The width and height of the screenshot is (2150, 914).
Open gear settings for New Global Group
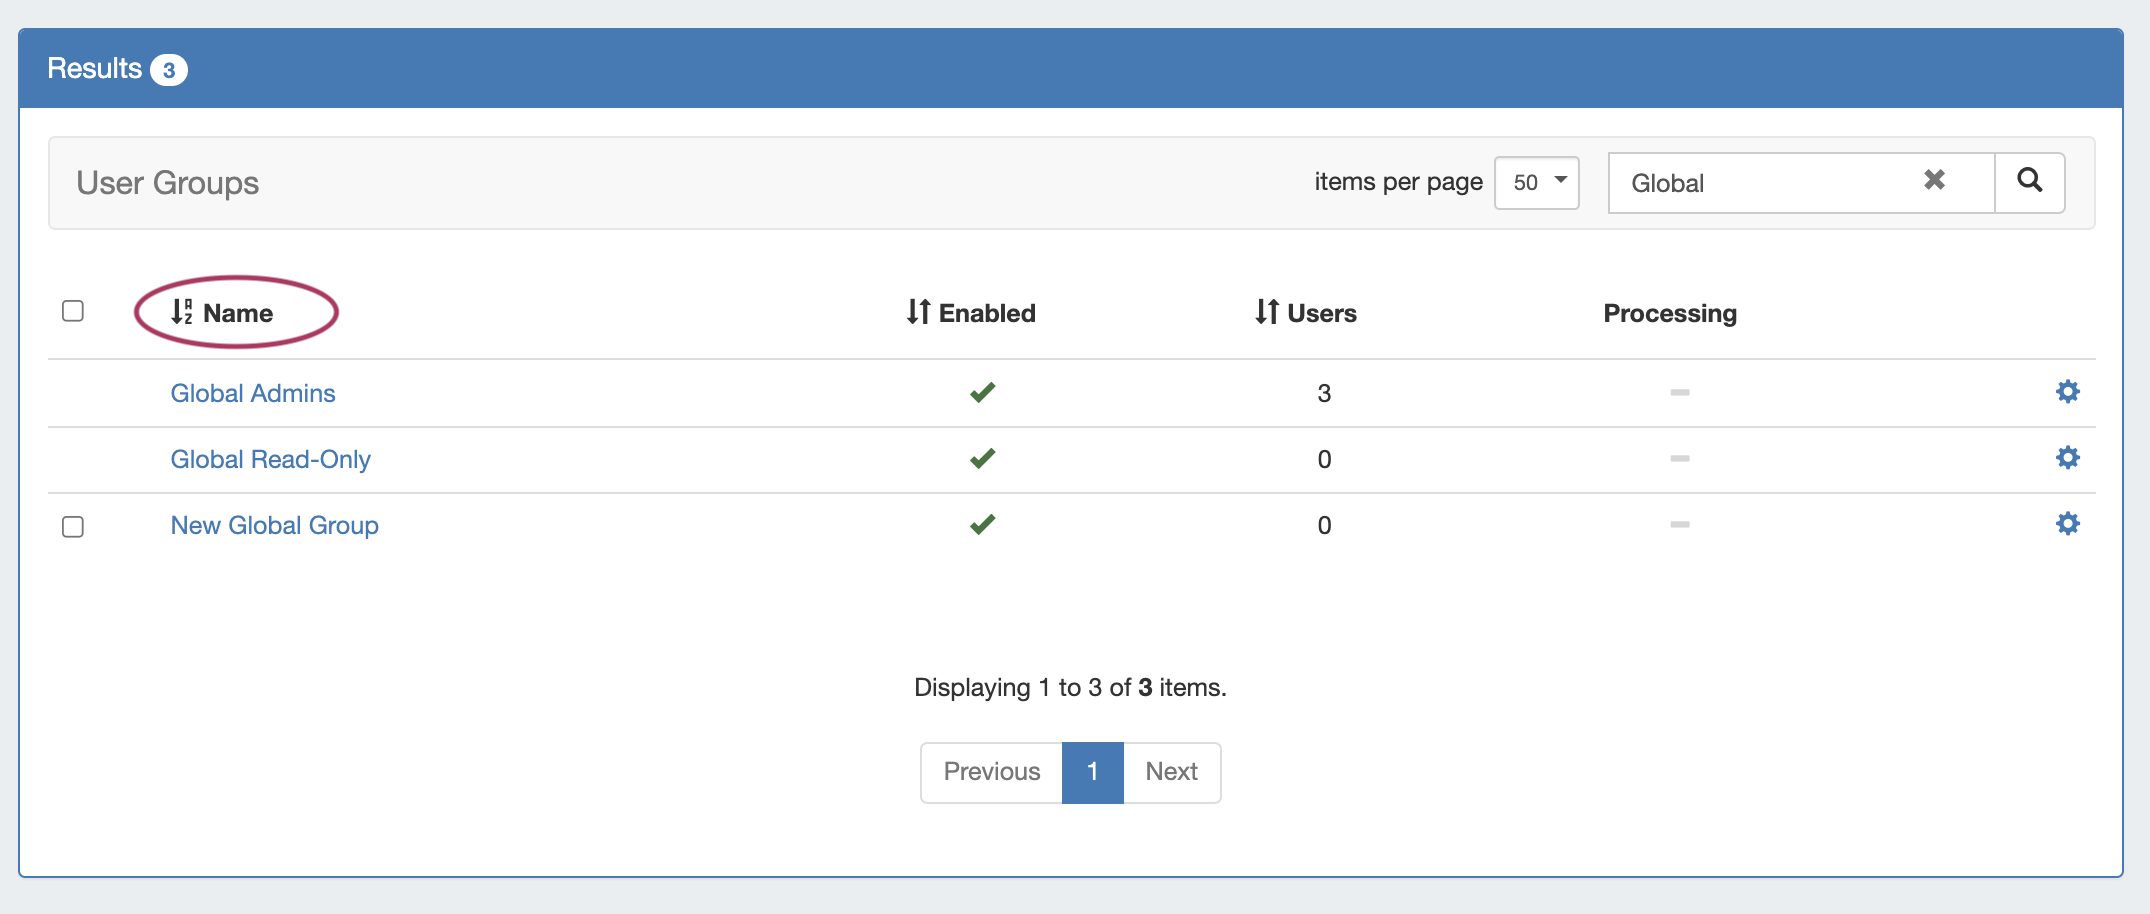(x=2067, y=524)
